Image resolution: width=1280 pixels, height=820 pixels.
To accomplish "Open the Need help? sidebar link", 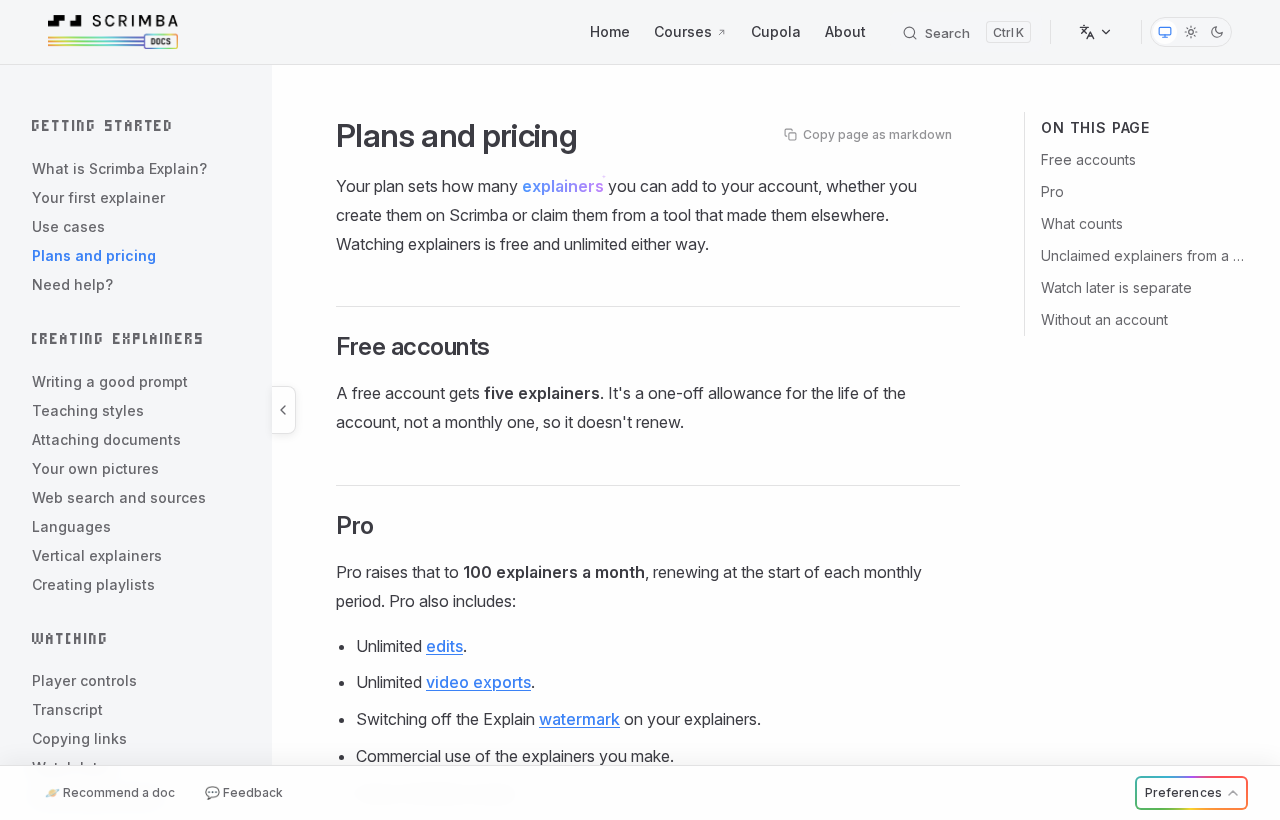I will click(73, 285).
